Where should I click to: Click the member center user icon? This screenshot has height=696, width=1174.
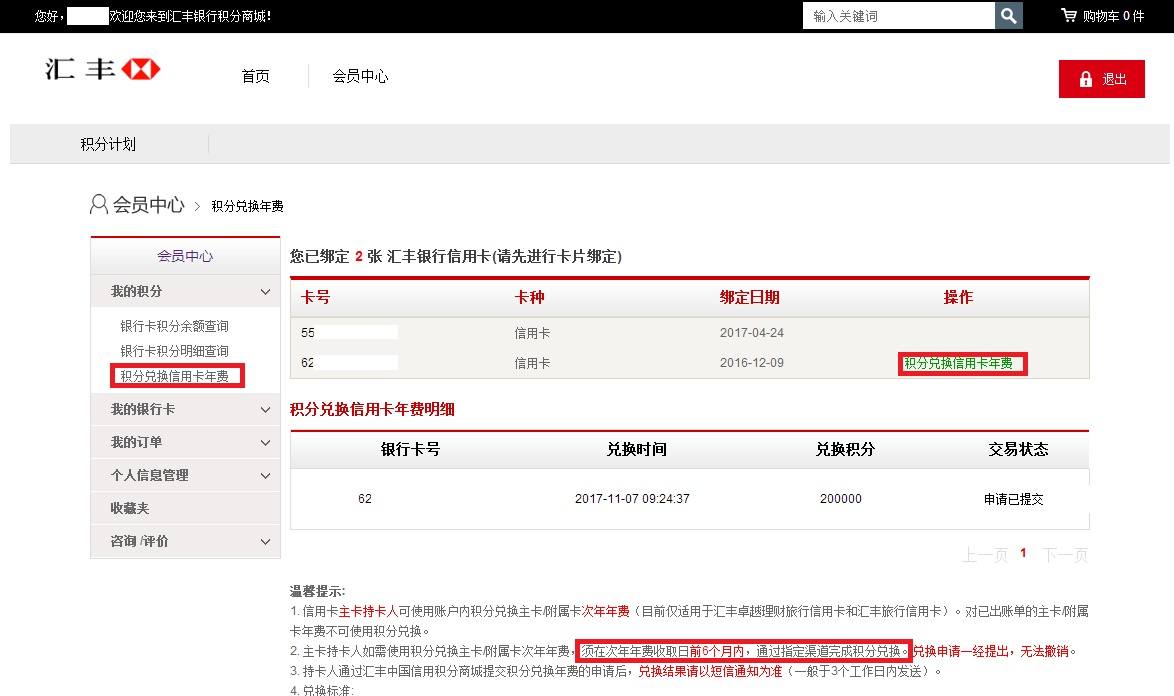pos(98,204)
